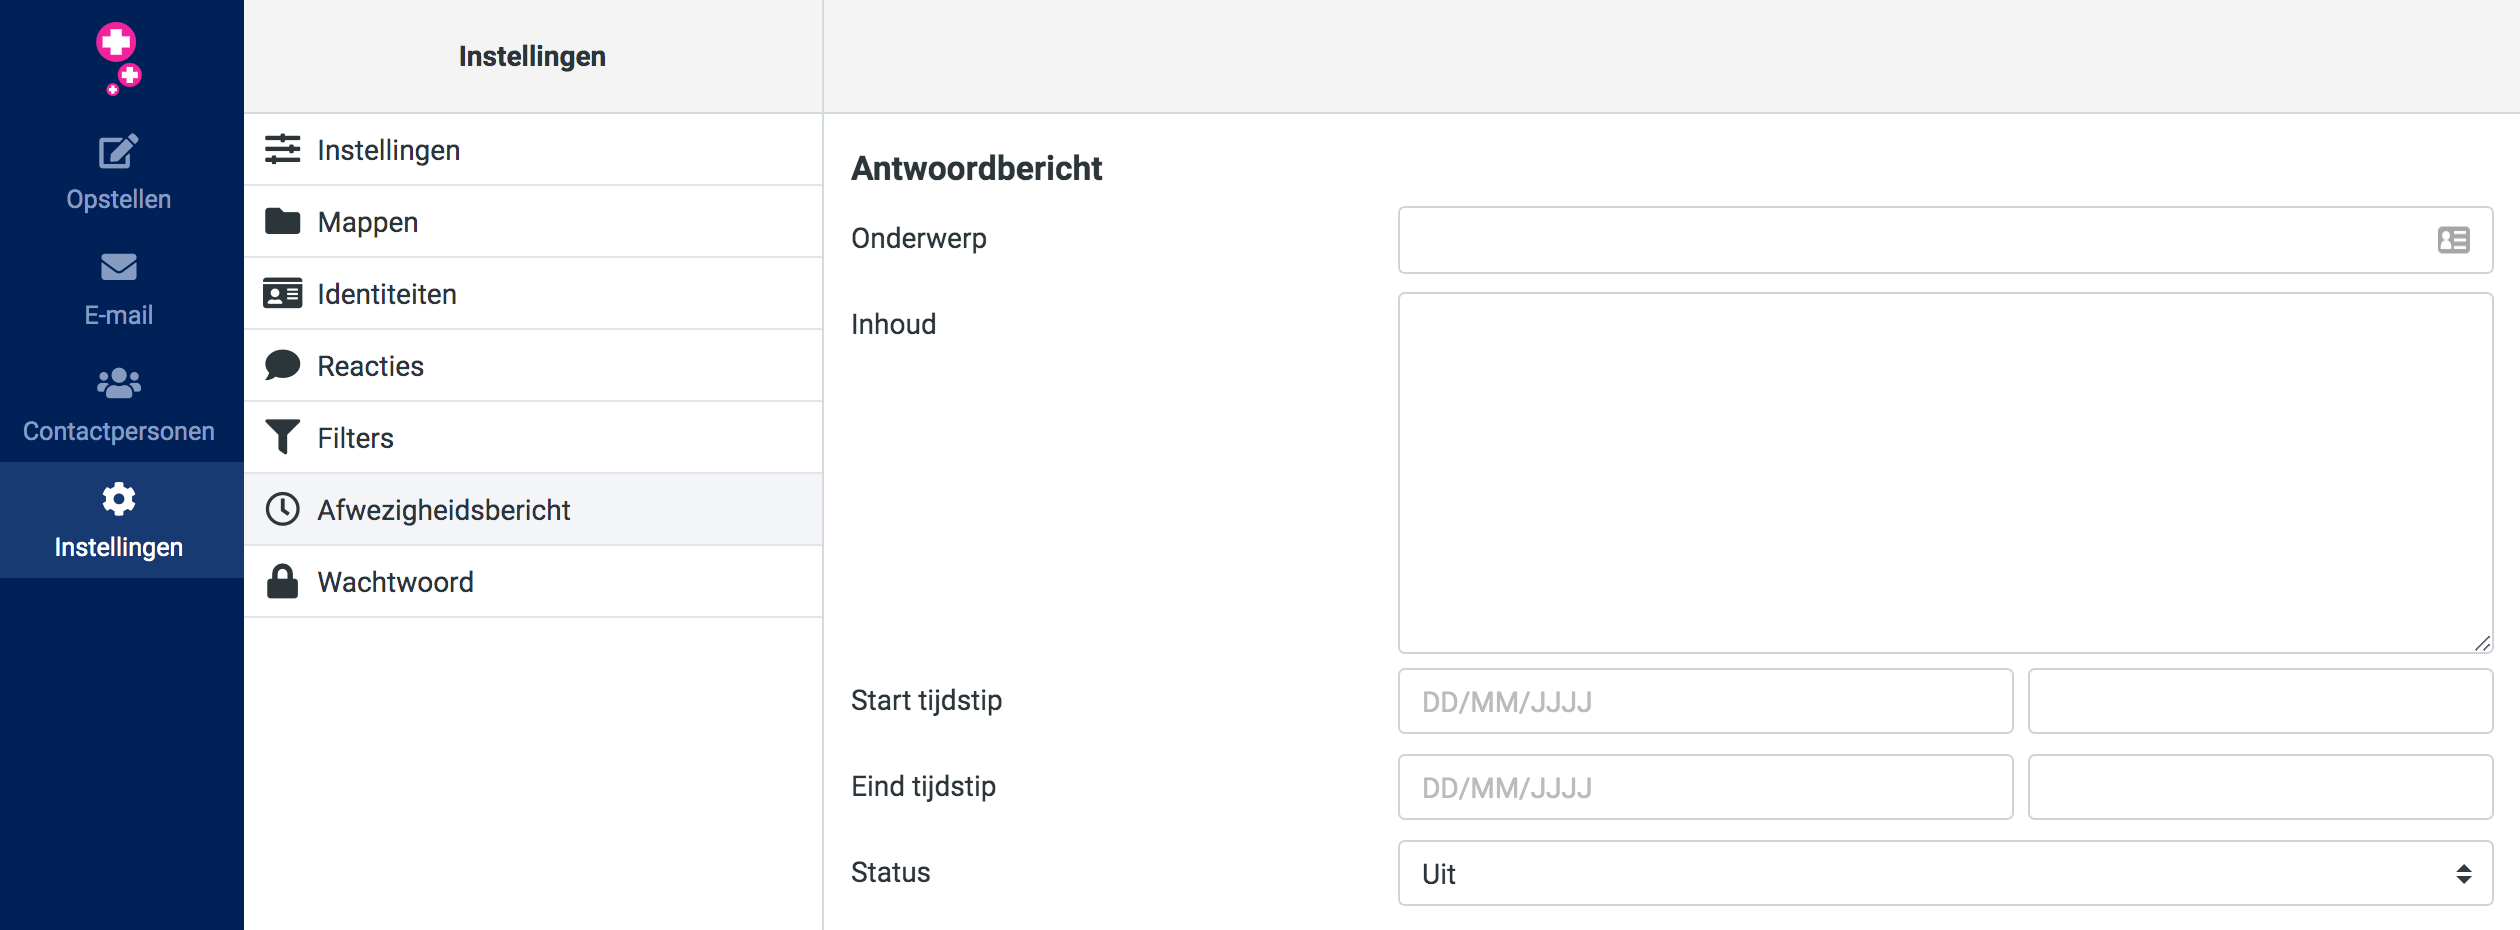Click the Start tijdstip date field
2520x930 pixels.
(1705, 701)
